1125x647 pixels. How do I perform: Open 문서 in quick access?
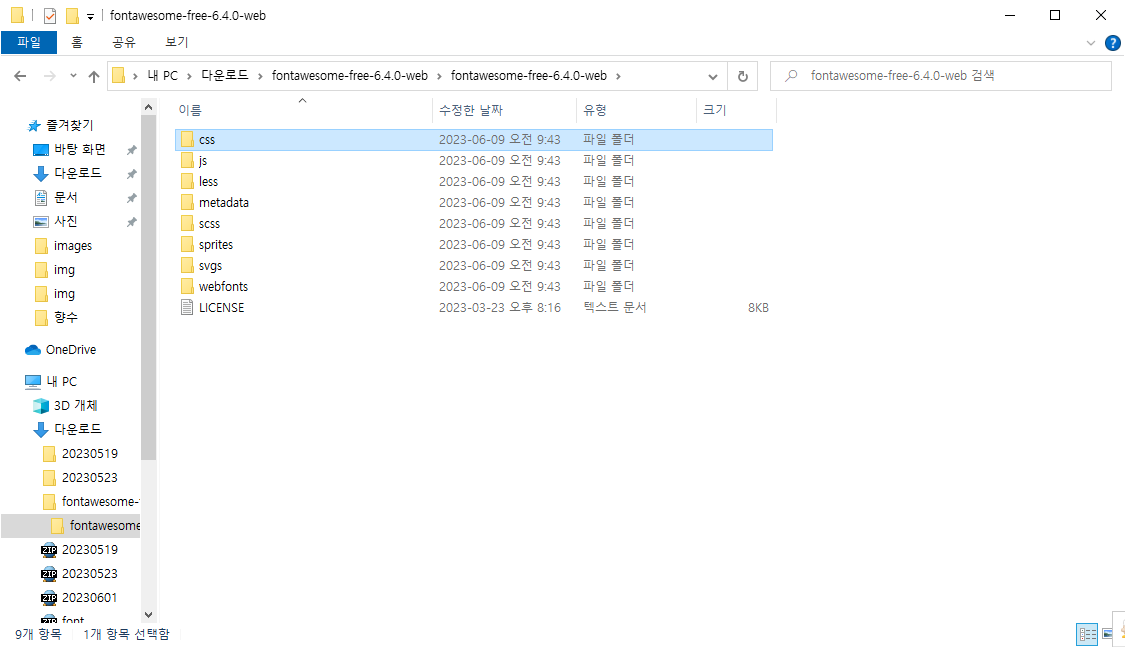pos(65,197)
